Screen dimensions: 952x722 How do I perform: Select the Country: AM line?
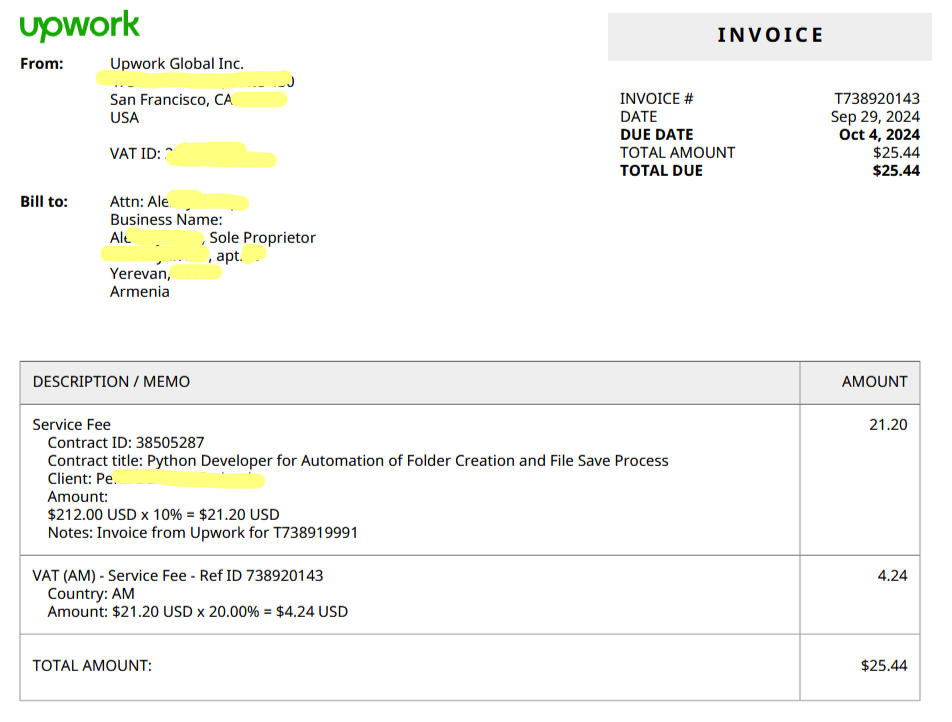(91, 594)
